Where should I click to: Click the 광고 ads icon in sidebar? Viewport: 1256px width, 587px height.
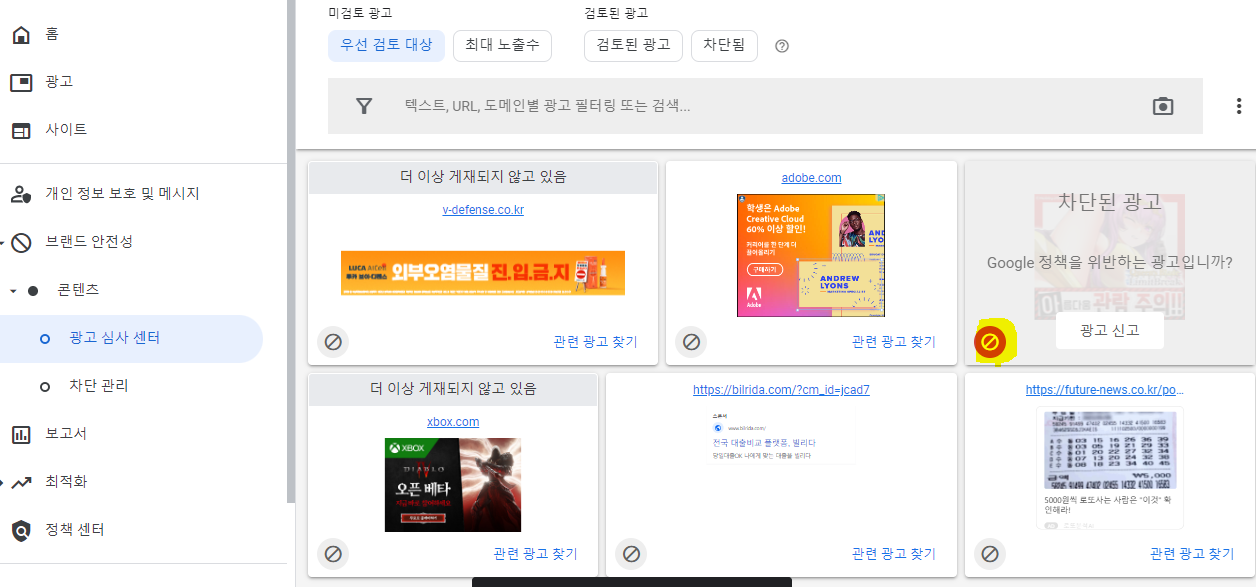21,82
